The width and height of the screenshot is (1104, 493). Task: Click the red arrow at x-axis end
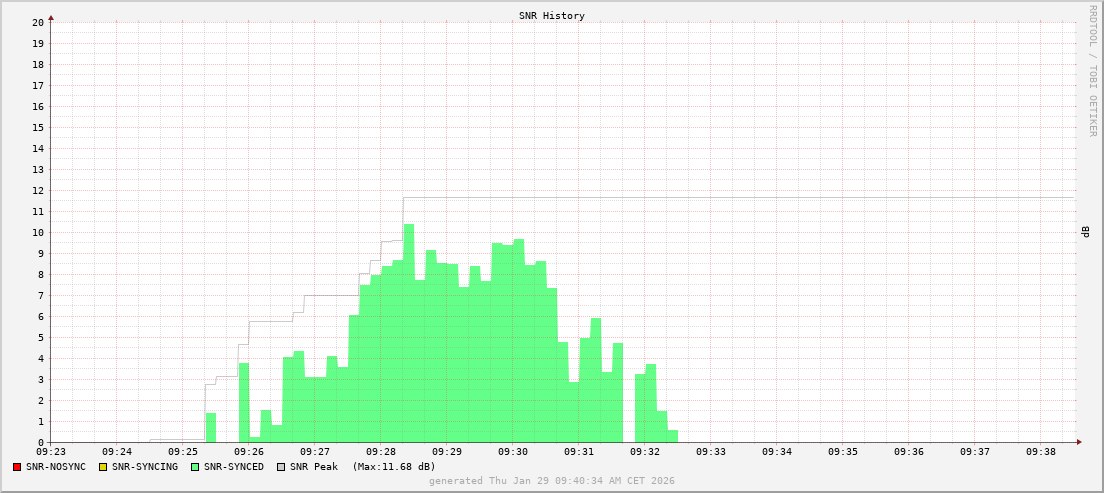click(1078, 442)
